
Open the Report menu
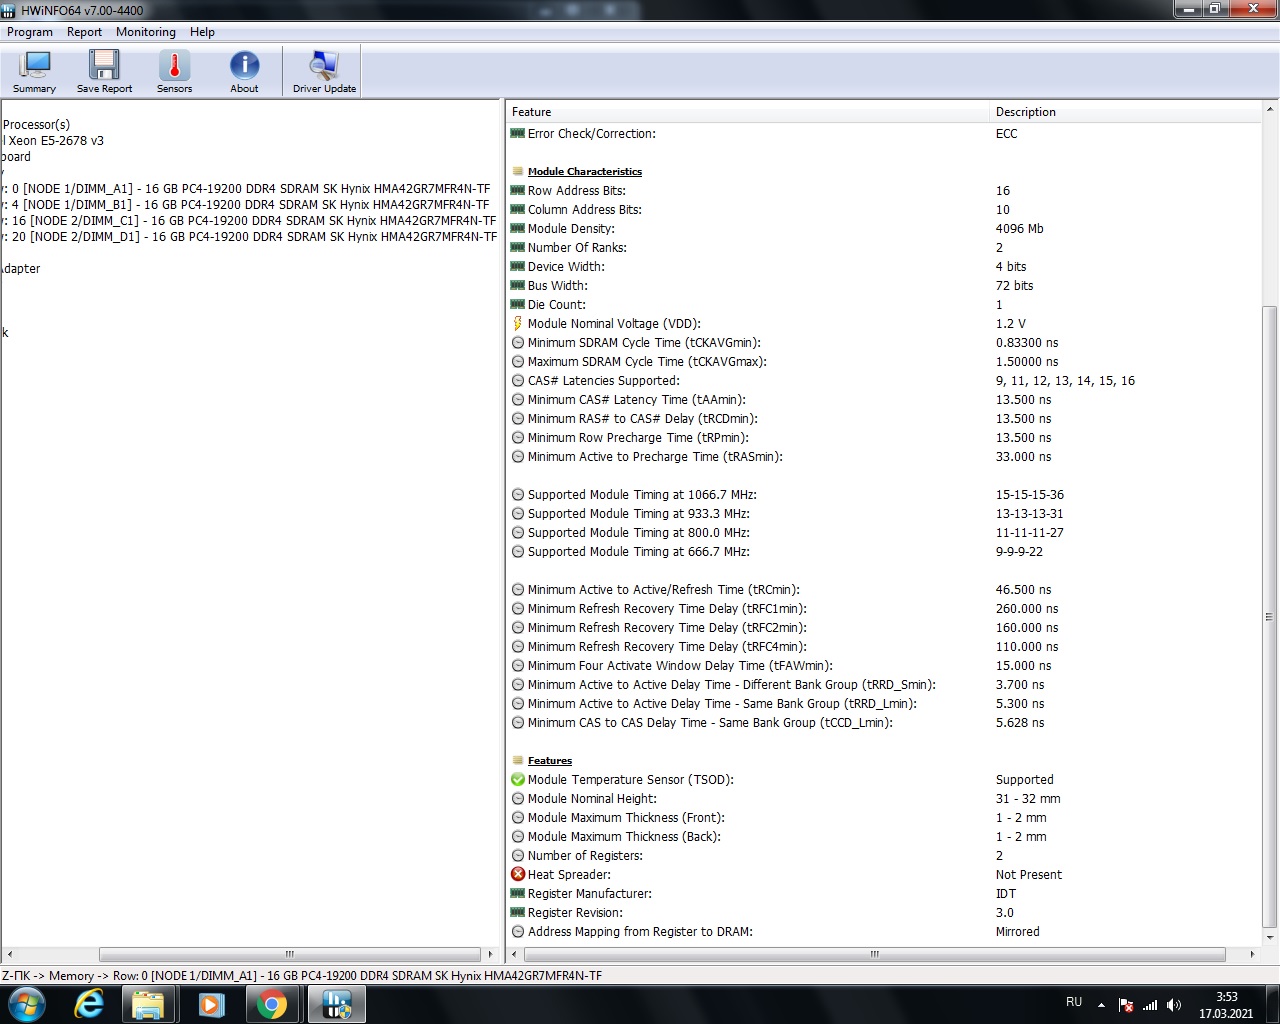point(85,32)
